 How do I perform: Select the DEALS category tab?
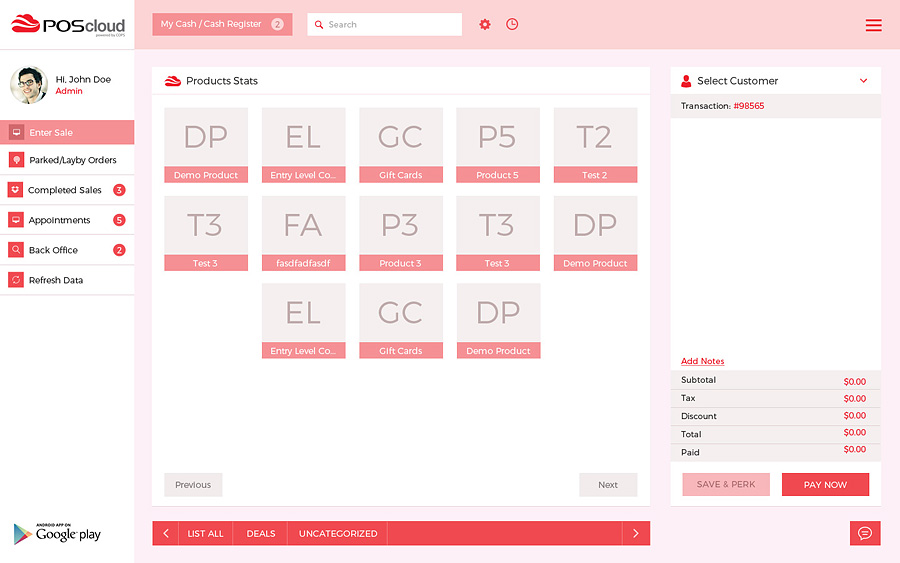[x=261, y=534]
